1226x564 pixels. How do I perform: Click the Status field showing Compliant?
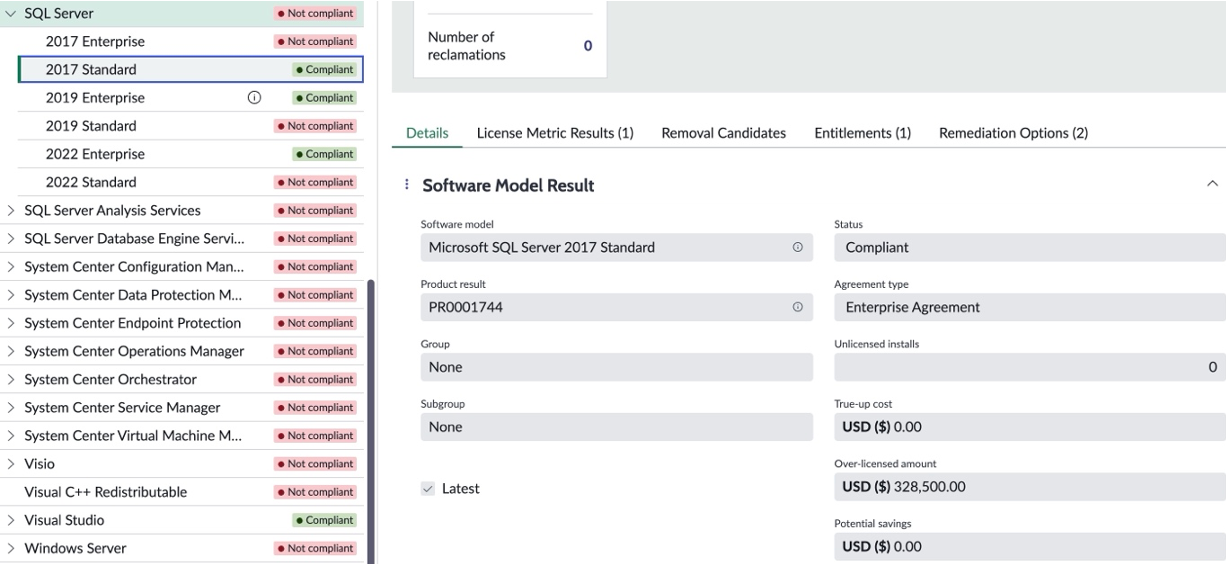(1030, 247)
